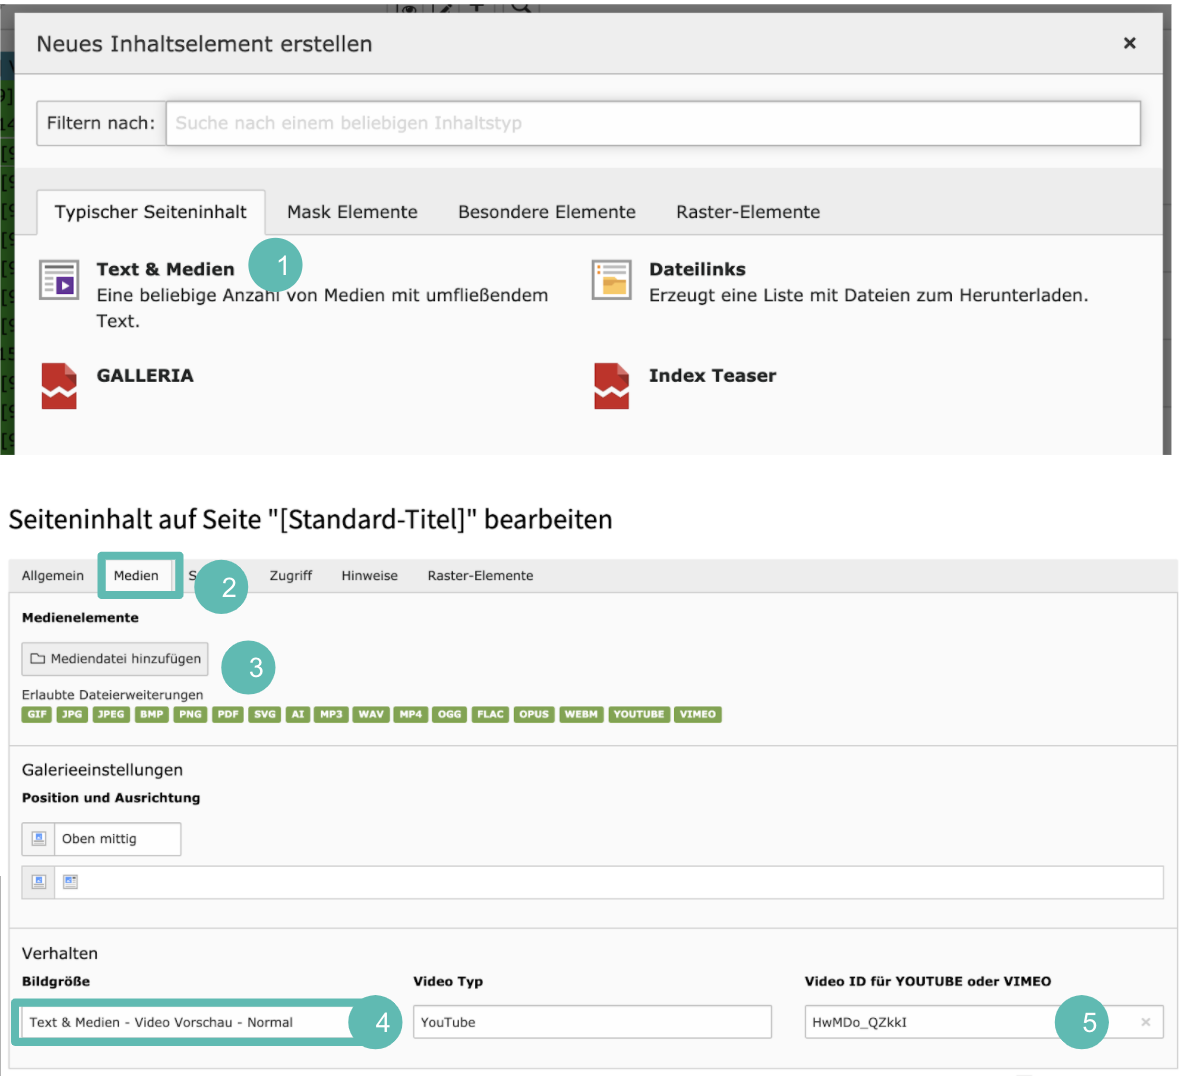Open the Allgemein tab
The width and height of the screenshot is (1186, 1076).
click(53, 575)
